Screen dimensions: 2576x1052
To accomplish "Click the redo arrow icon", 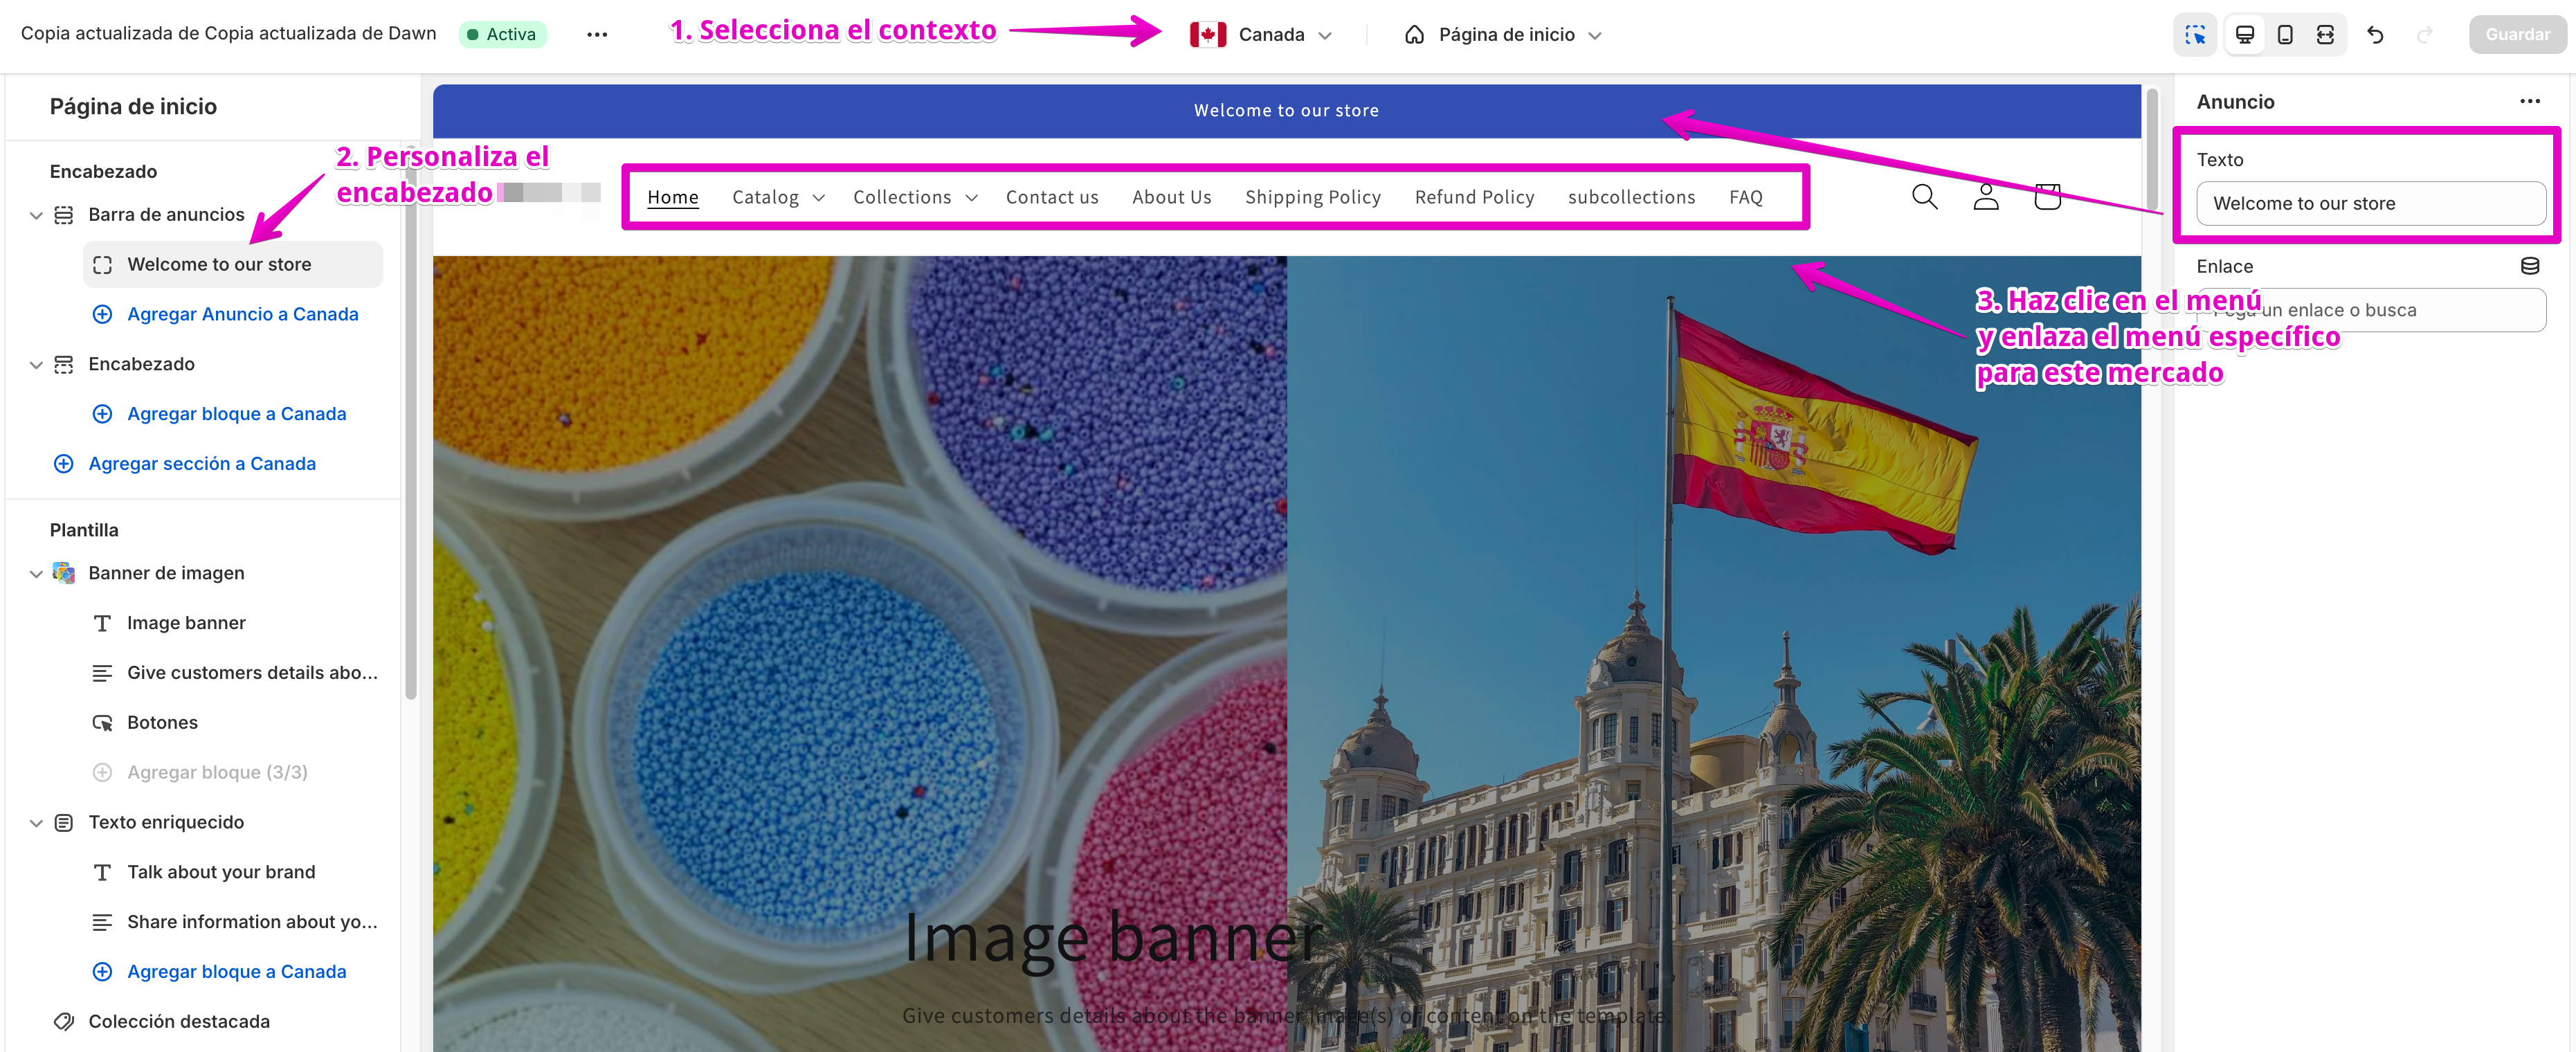I will tap(2424, 34).
